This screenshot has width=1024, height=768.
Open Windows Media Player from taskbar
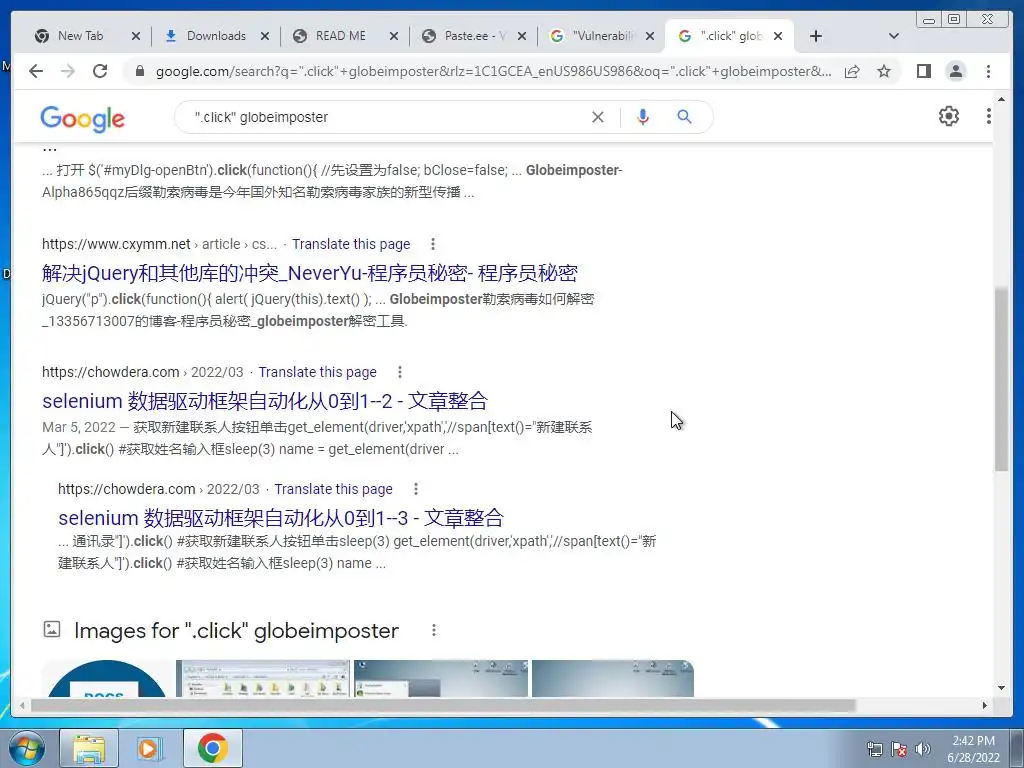click(x=150, y=748)
